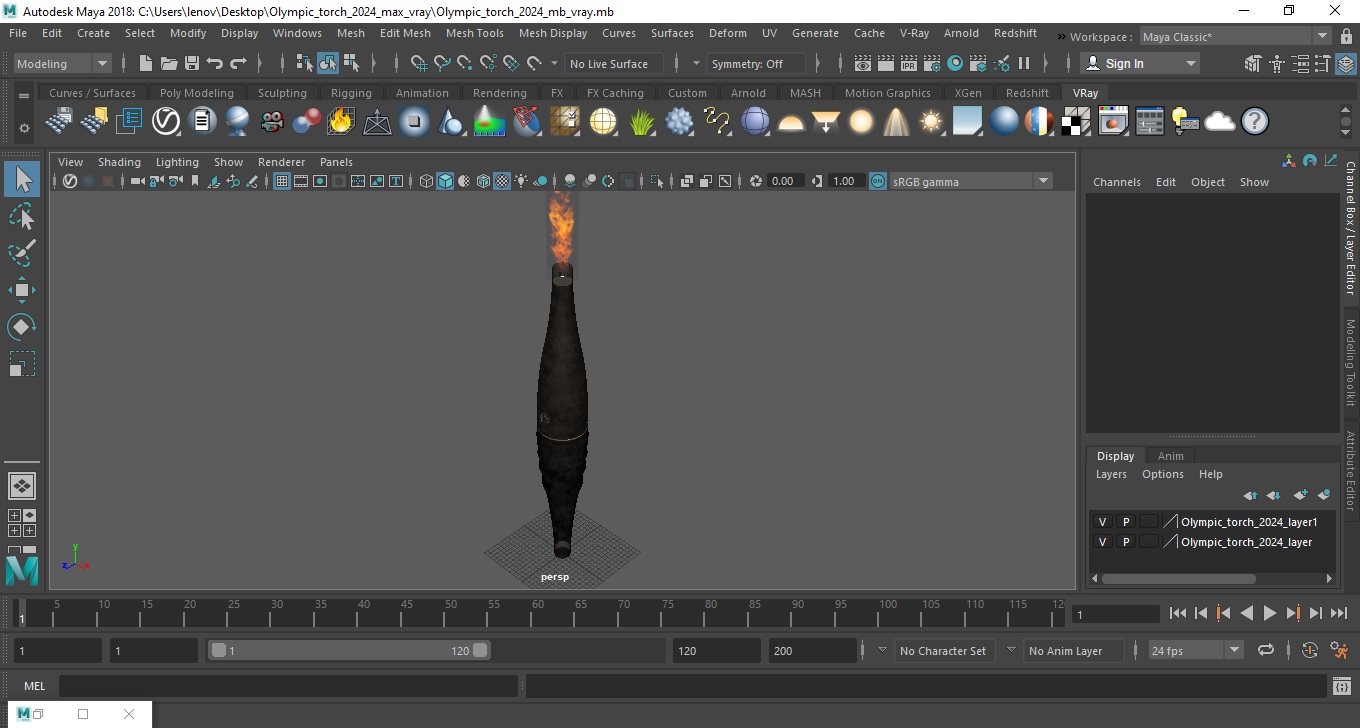Viewport: 1360px width, 728px height.
Task: Open the Attribute Editor side tab
Action: point(1350,471)
